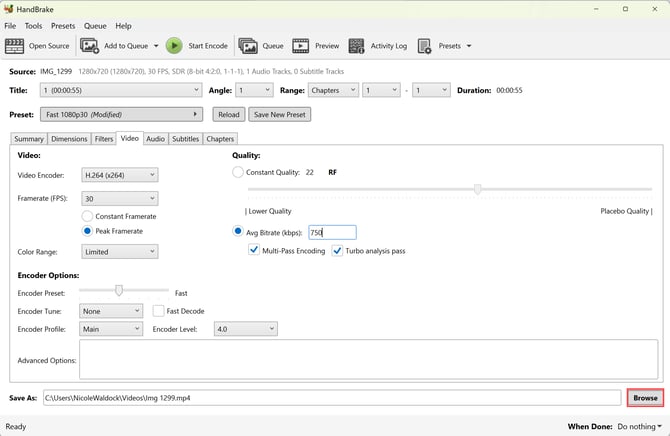
Task: Open the Queue menu in menu bar
Action: (95, 26)
